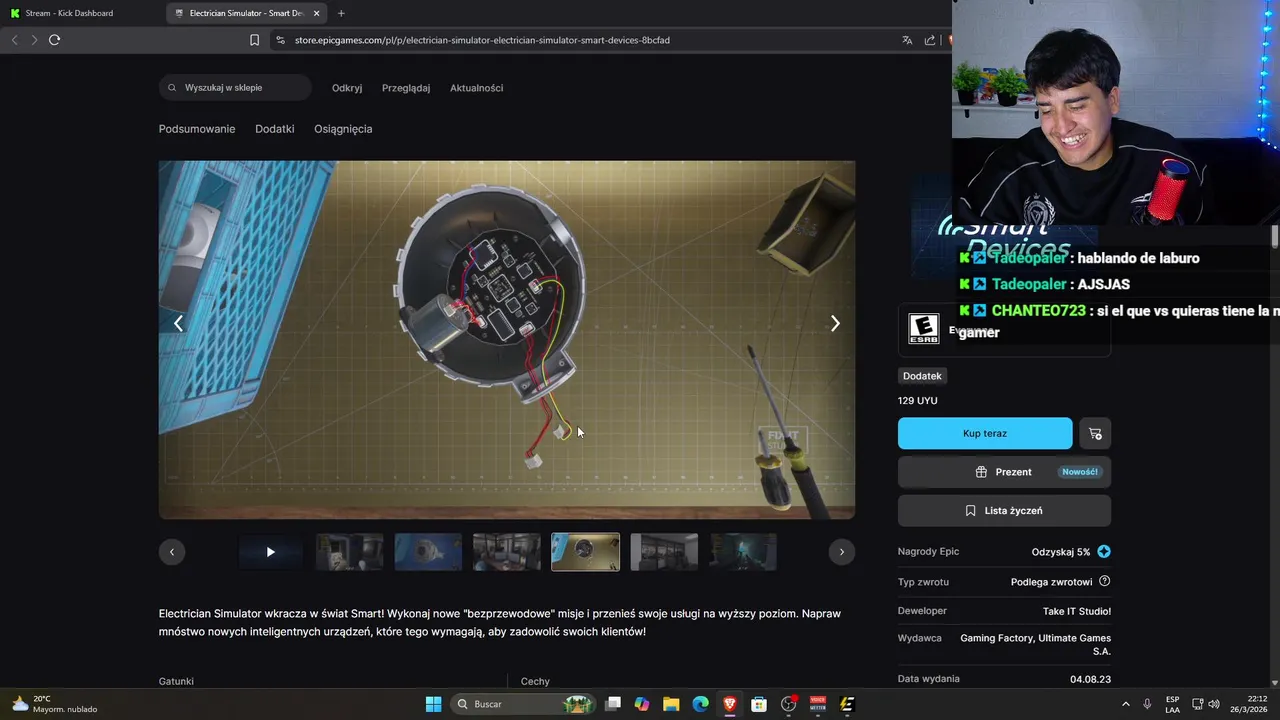Screen dimensions: 1280x720
Task: Click the 04.08.23 release date value
Action: pos(1090,679)
